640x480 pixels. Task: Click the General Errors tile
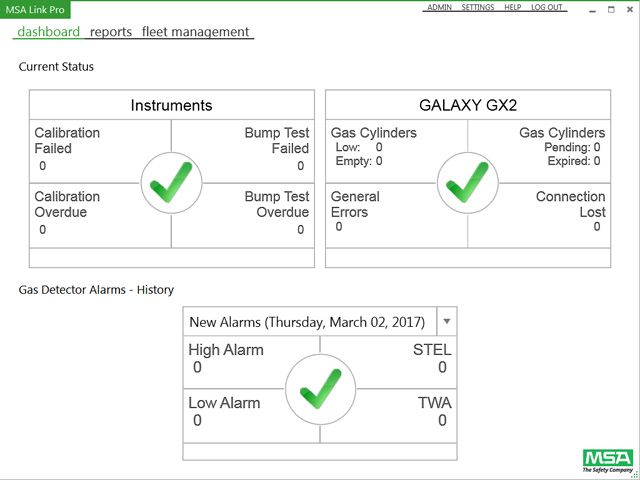coord(375,210)
